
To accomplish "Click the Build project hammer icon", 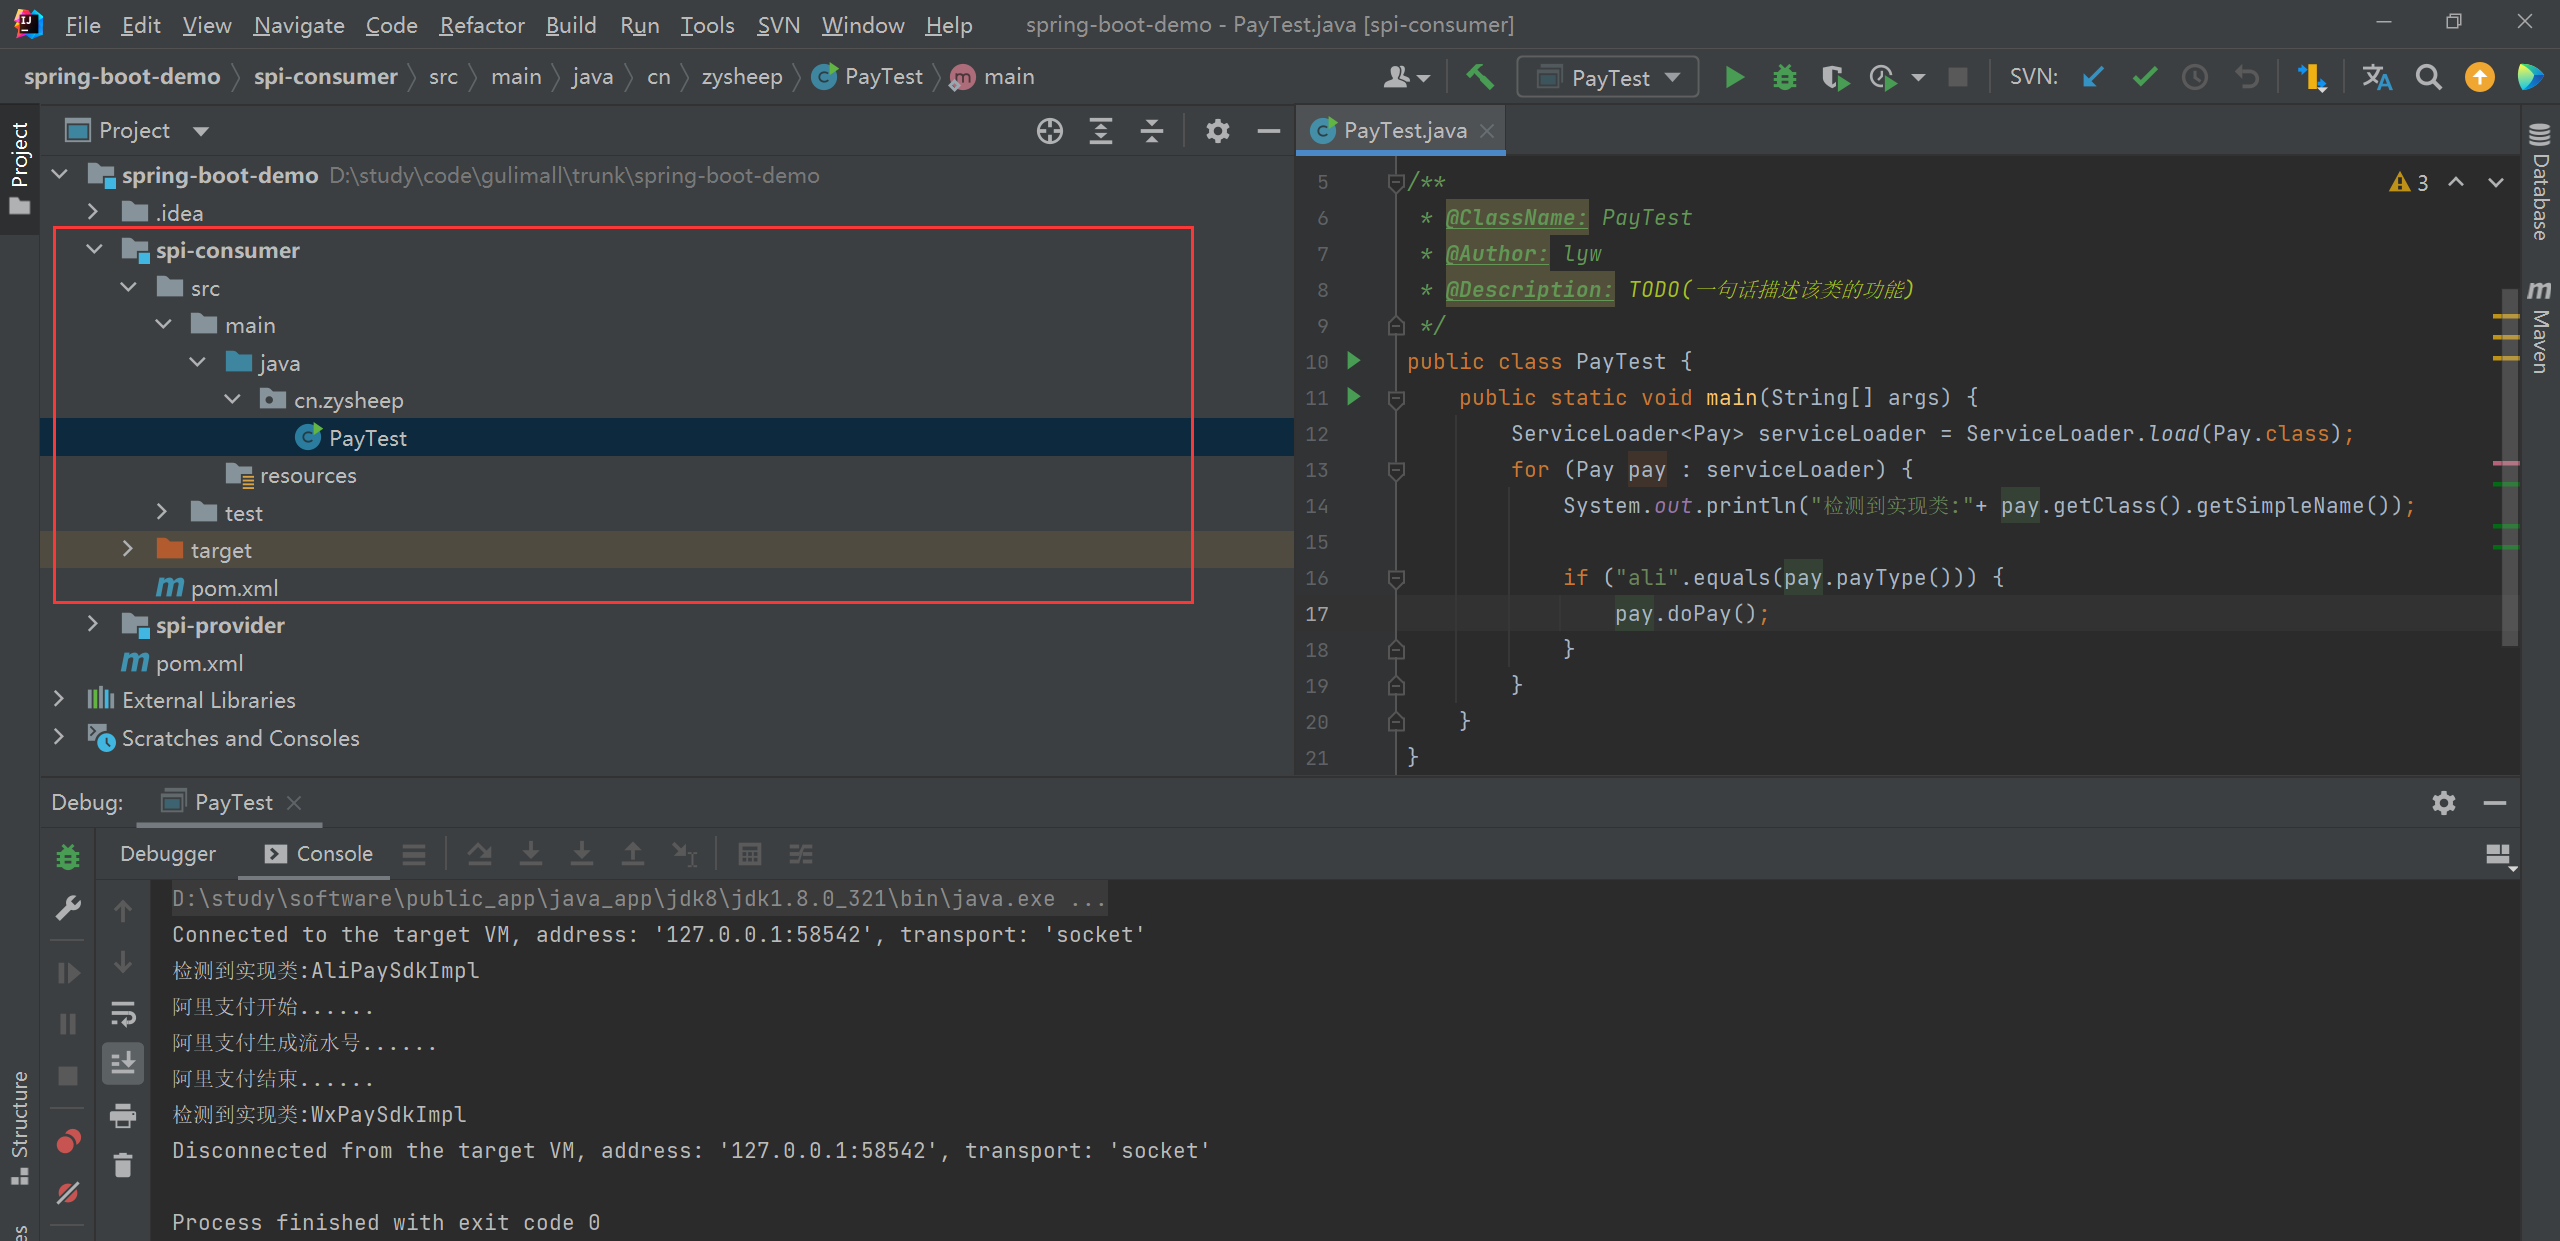I will (1479, 77).
